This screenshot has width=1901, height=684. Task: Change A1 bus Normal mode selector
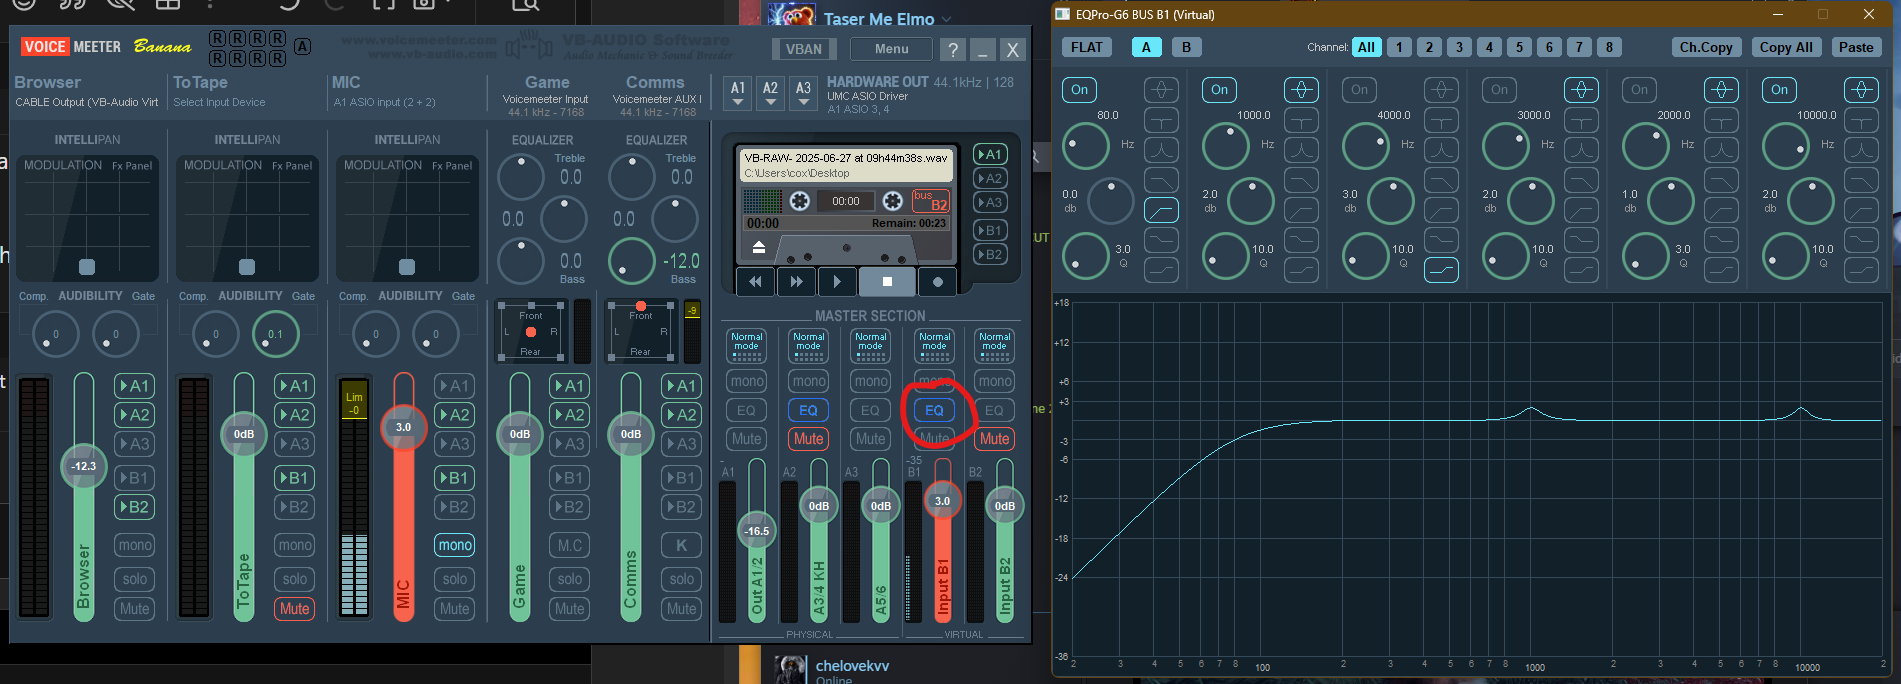click(746, 346)
